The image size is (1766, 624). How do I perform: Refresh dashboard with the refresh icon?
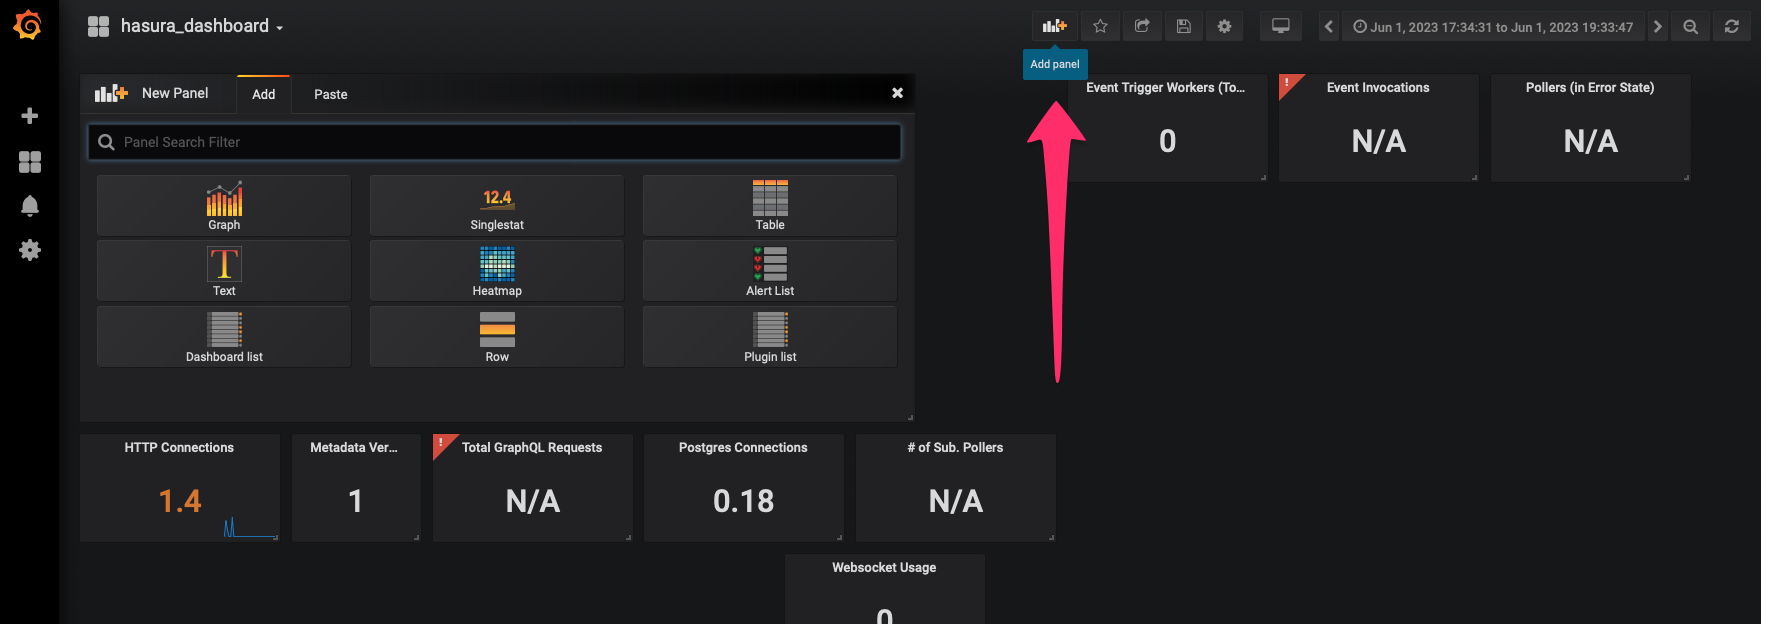point(1732,27)
